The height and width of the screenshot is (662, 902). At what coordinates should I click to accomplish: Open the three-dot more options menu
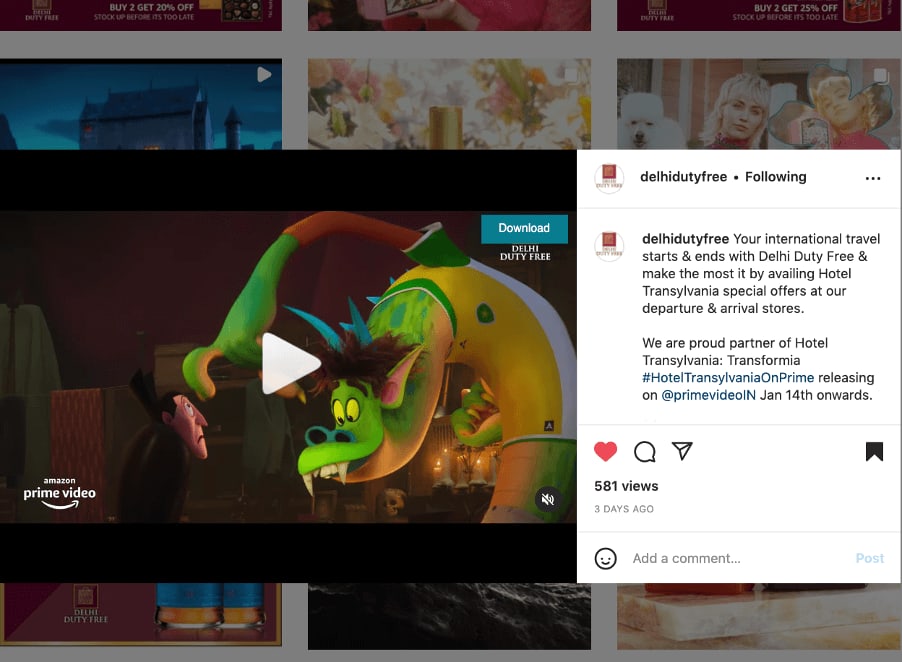pos(873,178)
